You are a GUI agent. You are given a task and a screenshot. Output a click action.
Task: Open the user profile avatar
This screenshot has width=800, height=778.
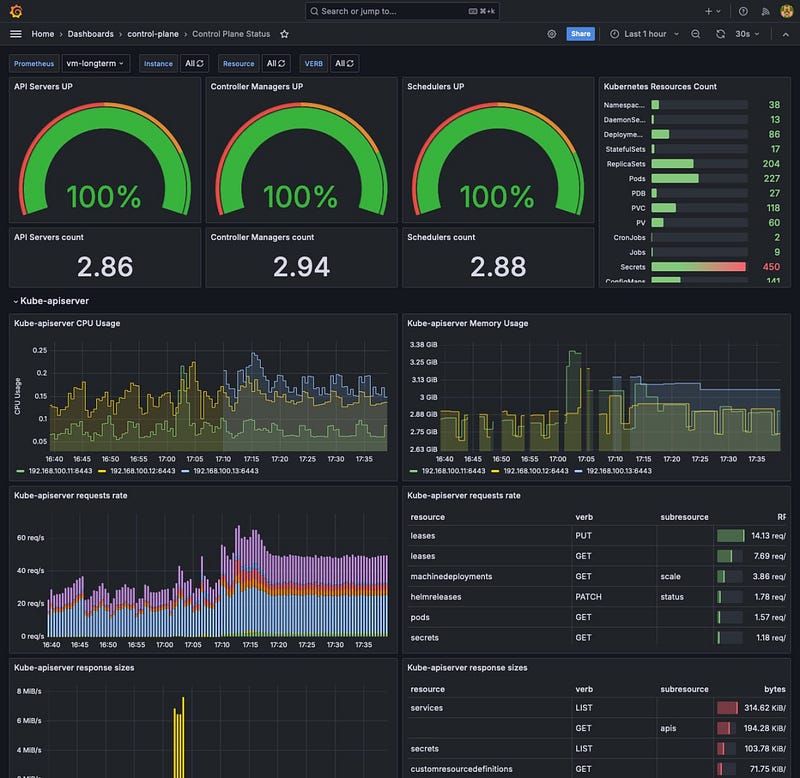click(787, 11)
